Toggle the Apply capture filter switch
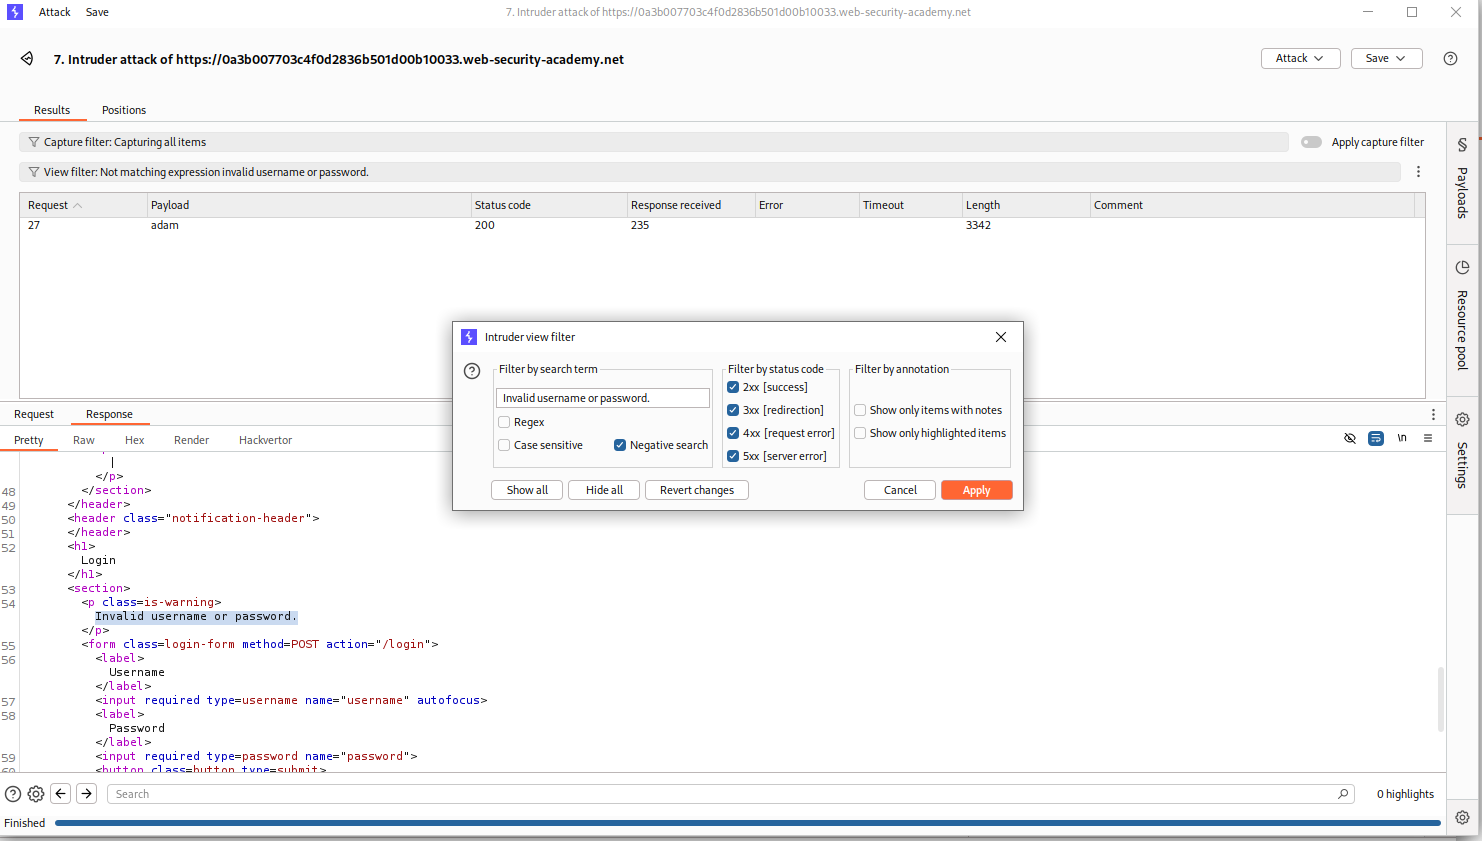Image resolution: width=1482 pixels, height=841 pixels. pos(1311,142)
